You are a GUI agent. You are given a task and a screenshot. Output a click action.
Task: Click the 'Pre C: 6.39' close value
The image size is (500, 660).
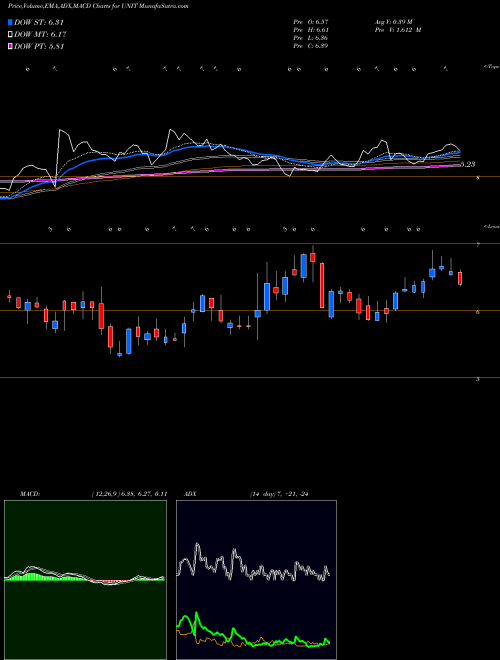311,46
